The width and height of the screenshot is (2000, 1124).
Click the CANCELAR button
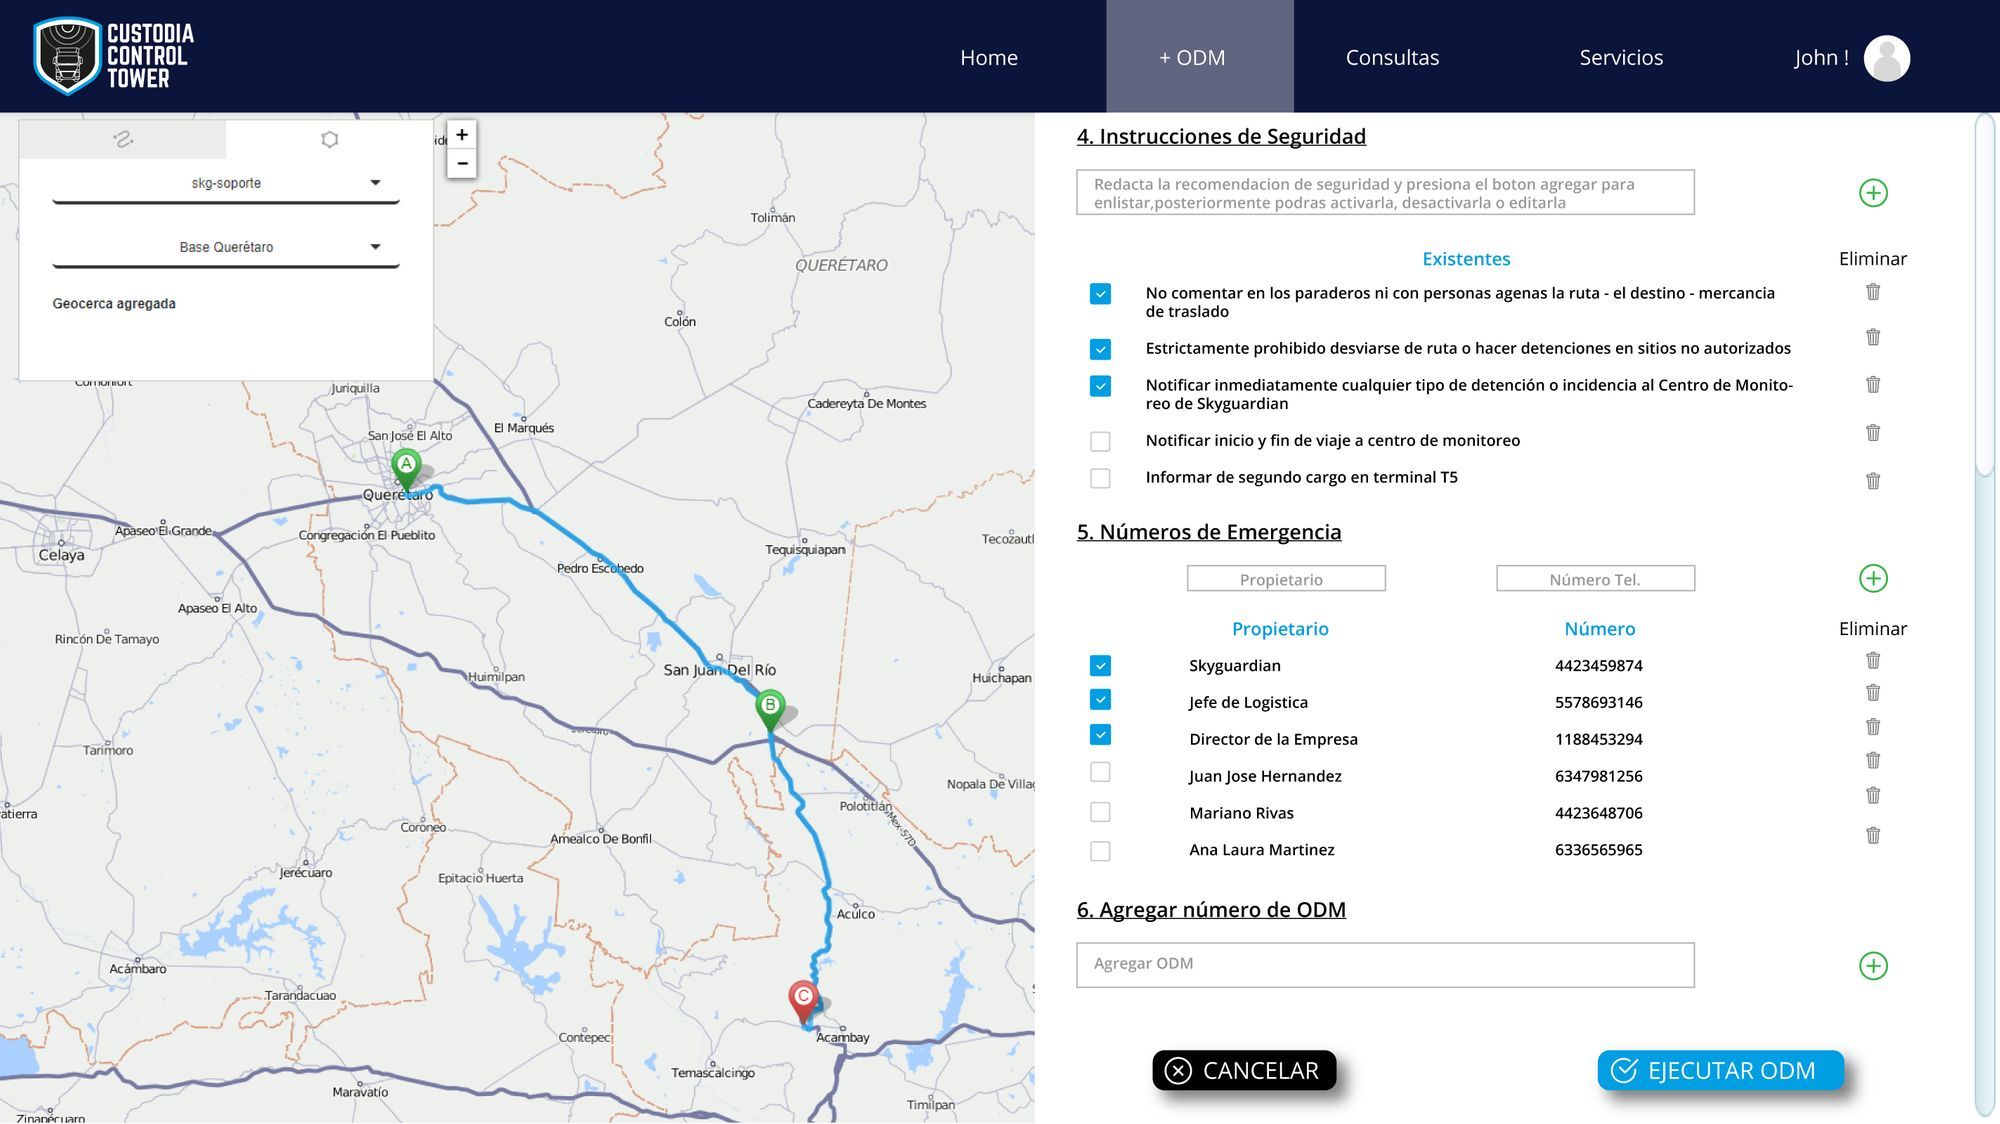coord(1243,1070)
